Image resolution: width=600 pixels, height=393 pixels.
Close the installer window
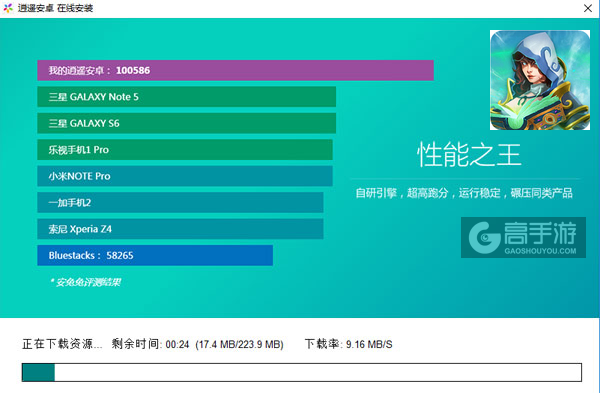[x=588, y=8]
